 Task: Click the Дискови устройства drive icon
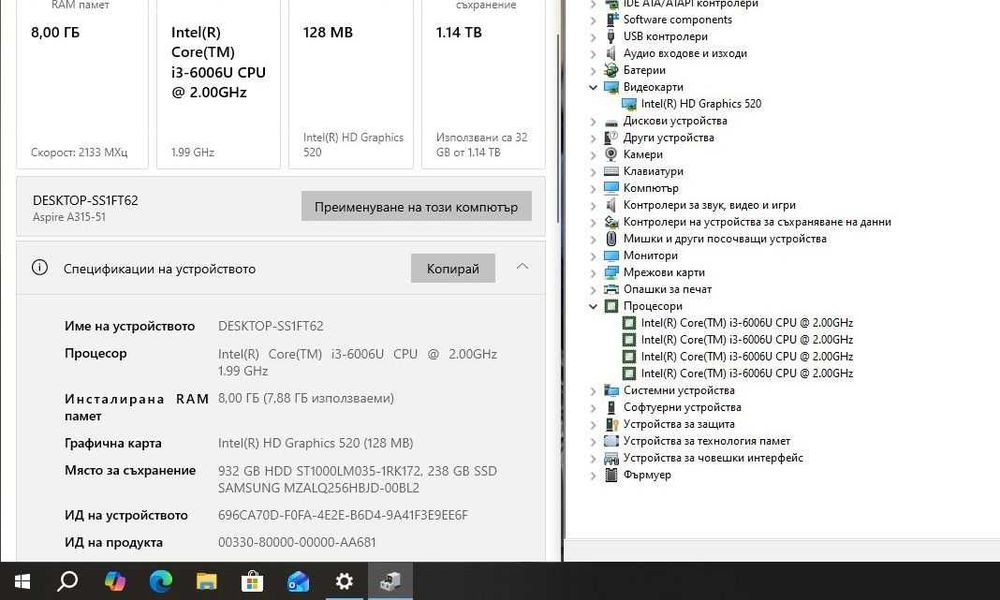tap(611, 121)
